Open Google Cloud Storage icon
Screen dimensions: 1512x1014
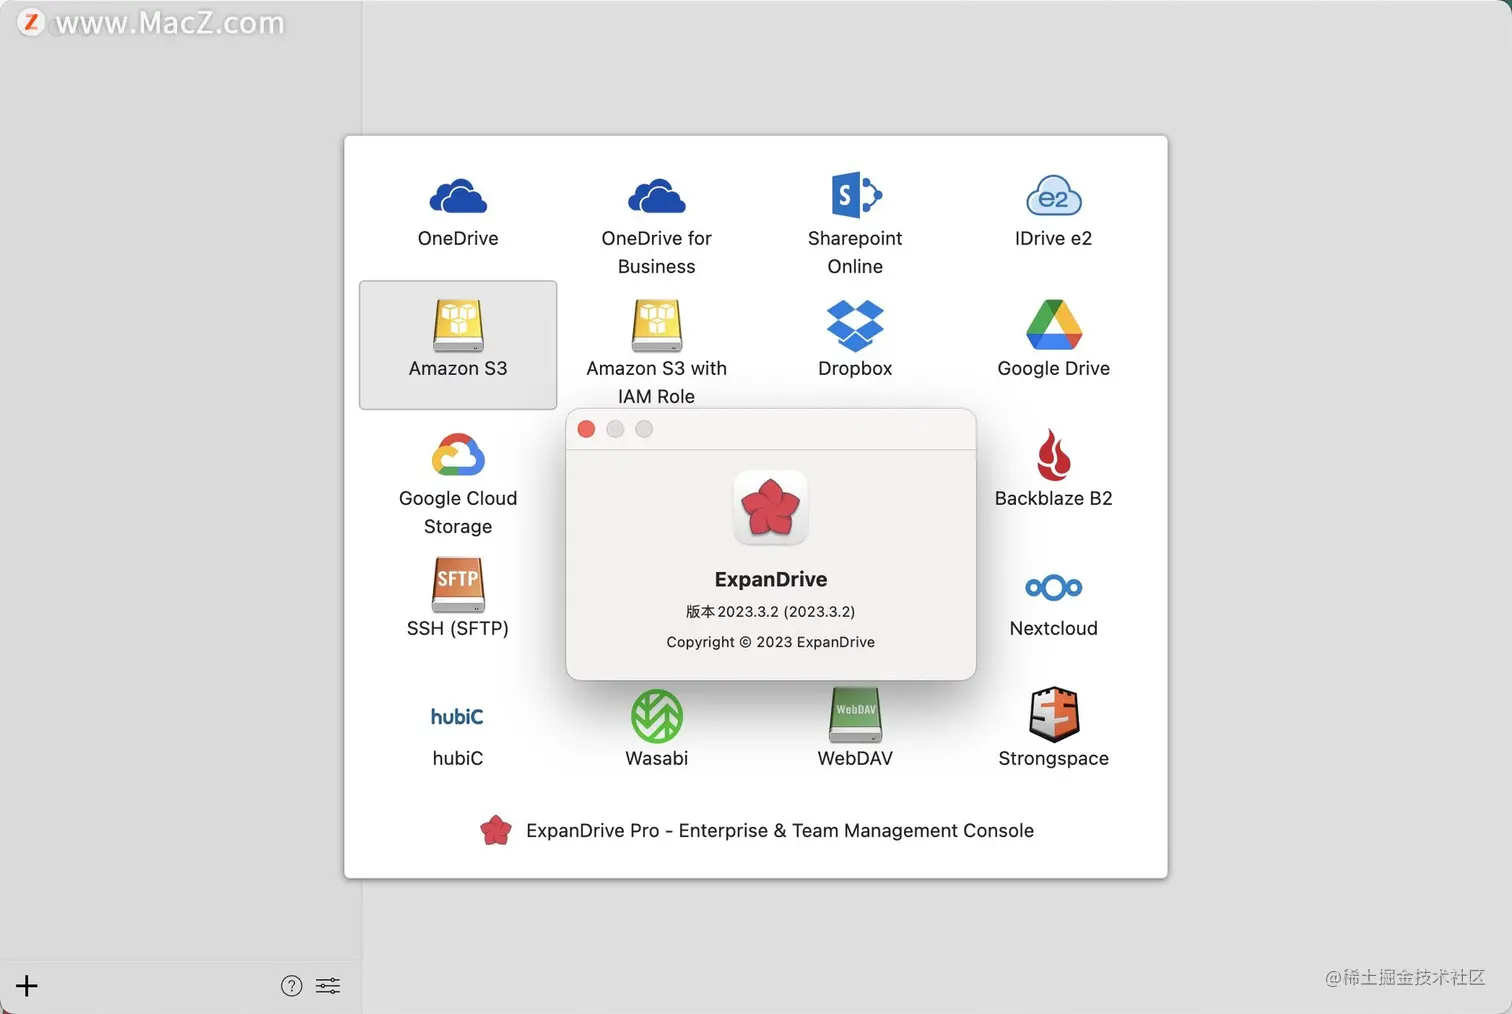(x=458, y=455)
